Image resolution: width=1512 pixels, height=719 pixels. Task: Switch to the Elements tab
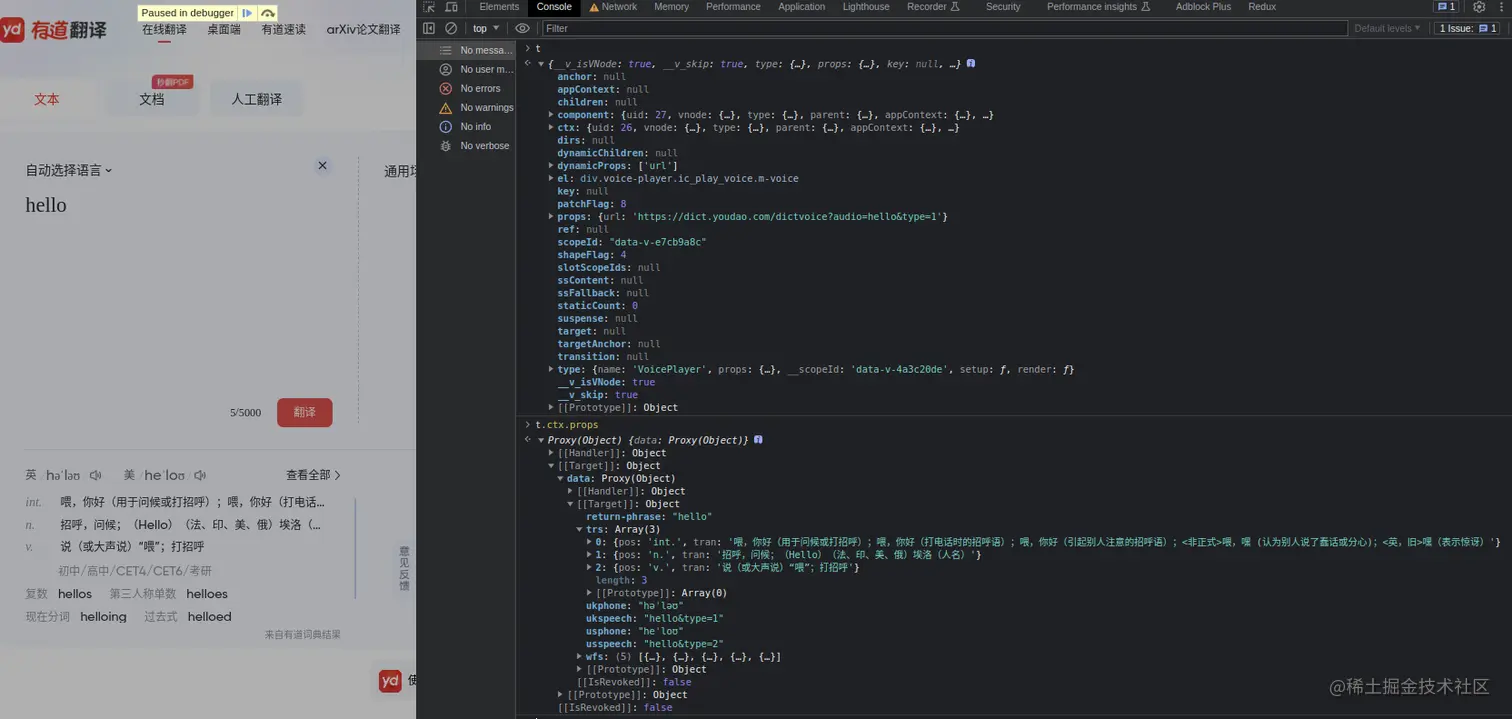499,7
